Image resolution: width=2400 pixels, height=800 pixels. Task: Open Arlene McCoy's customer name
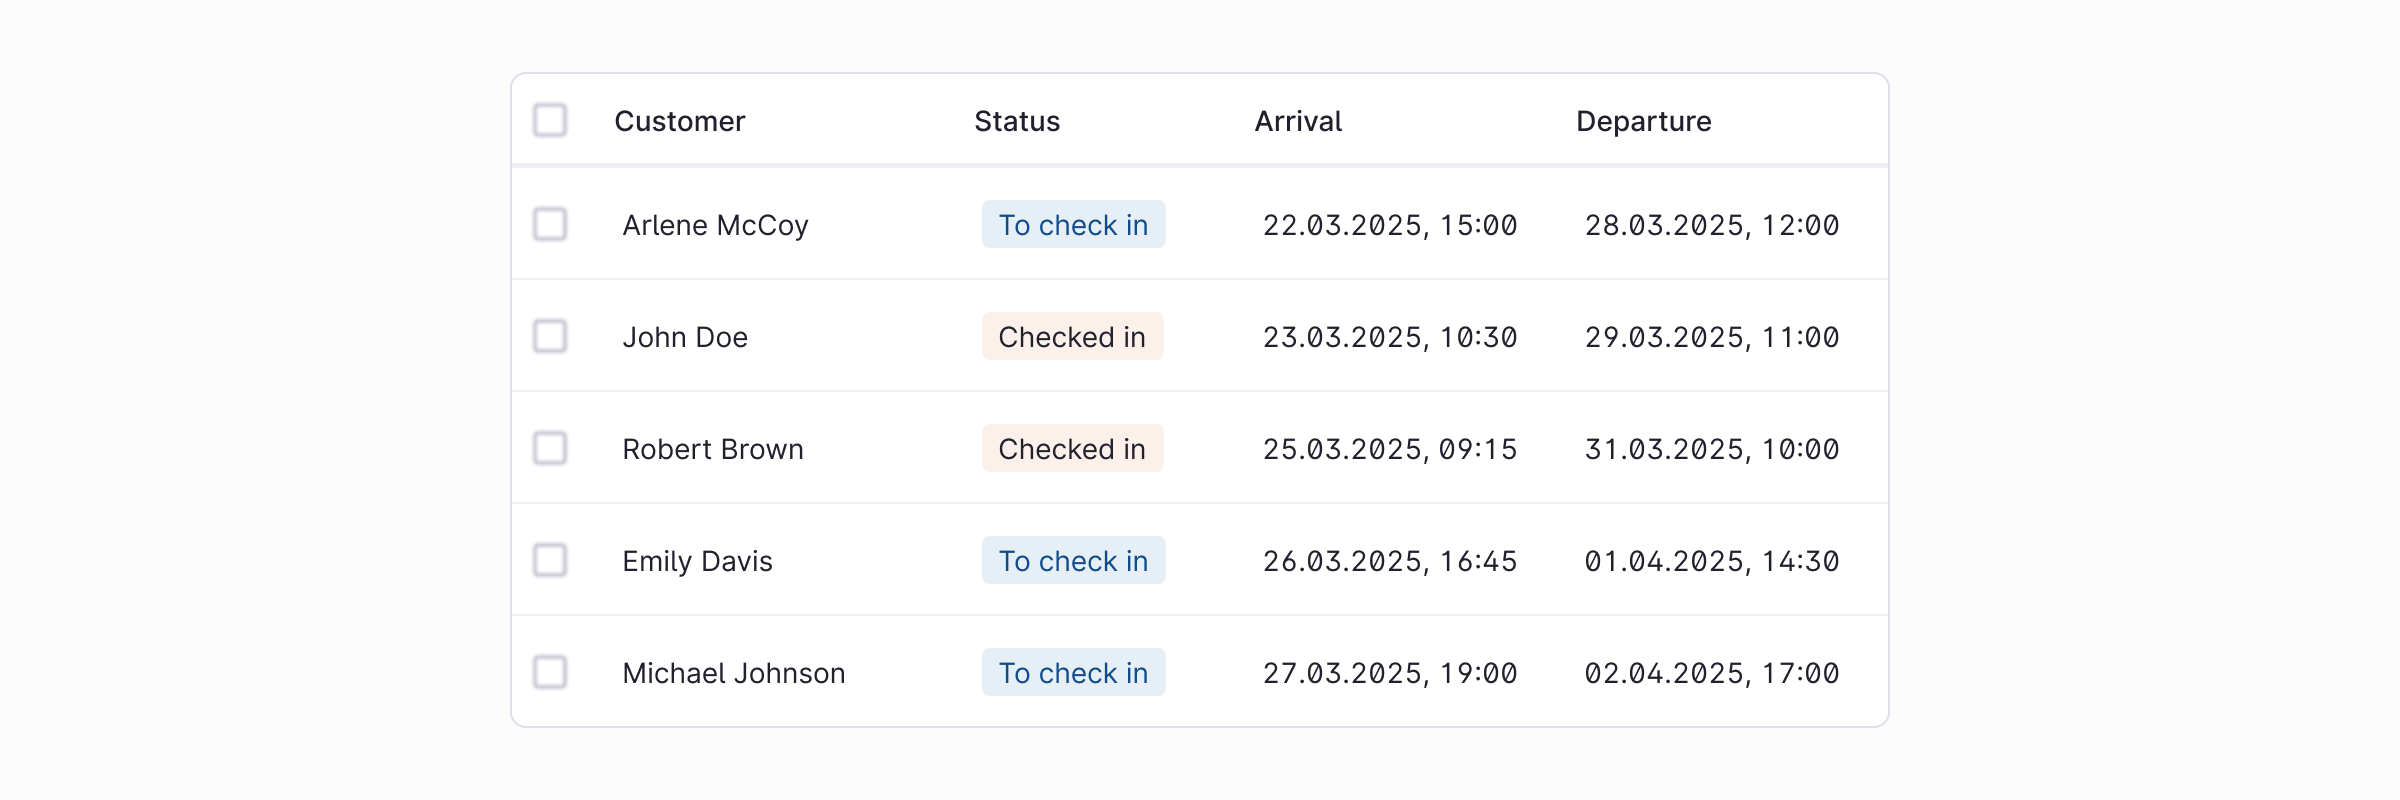click(x=716, y=224)
